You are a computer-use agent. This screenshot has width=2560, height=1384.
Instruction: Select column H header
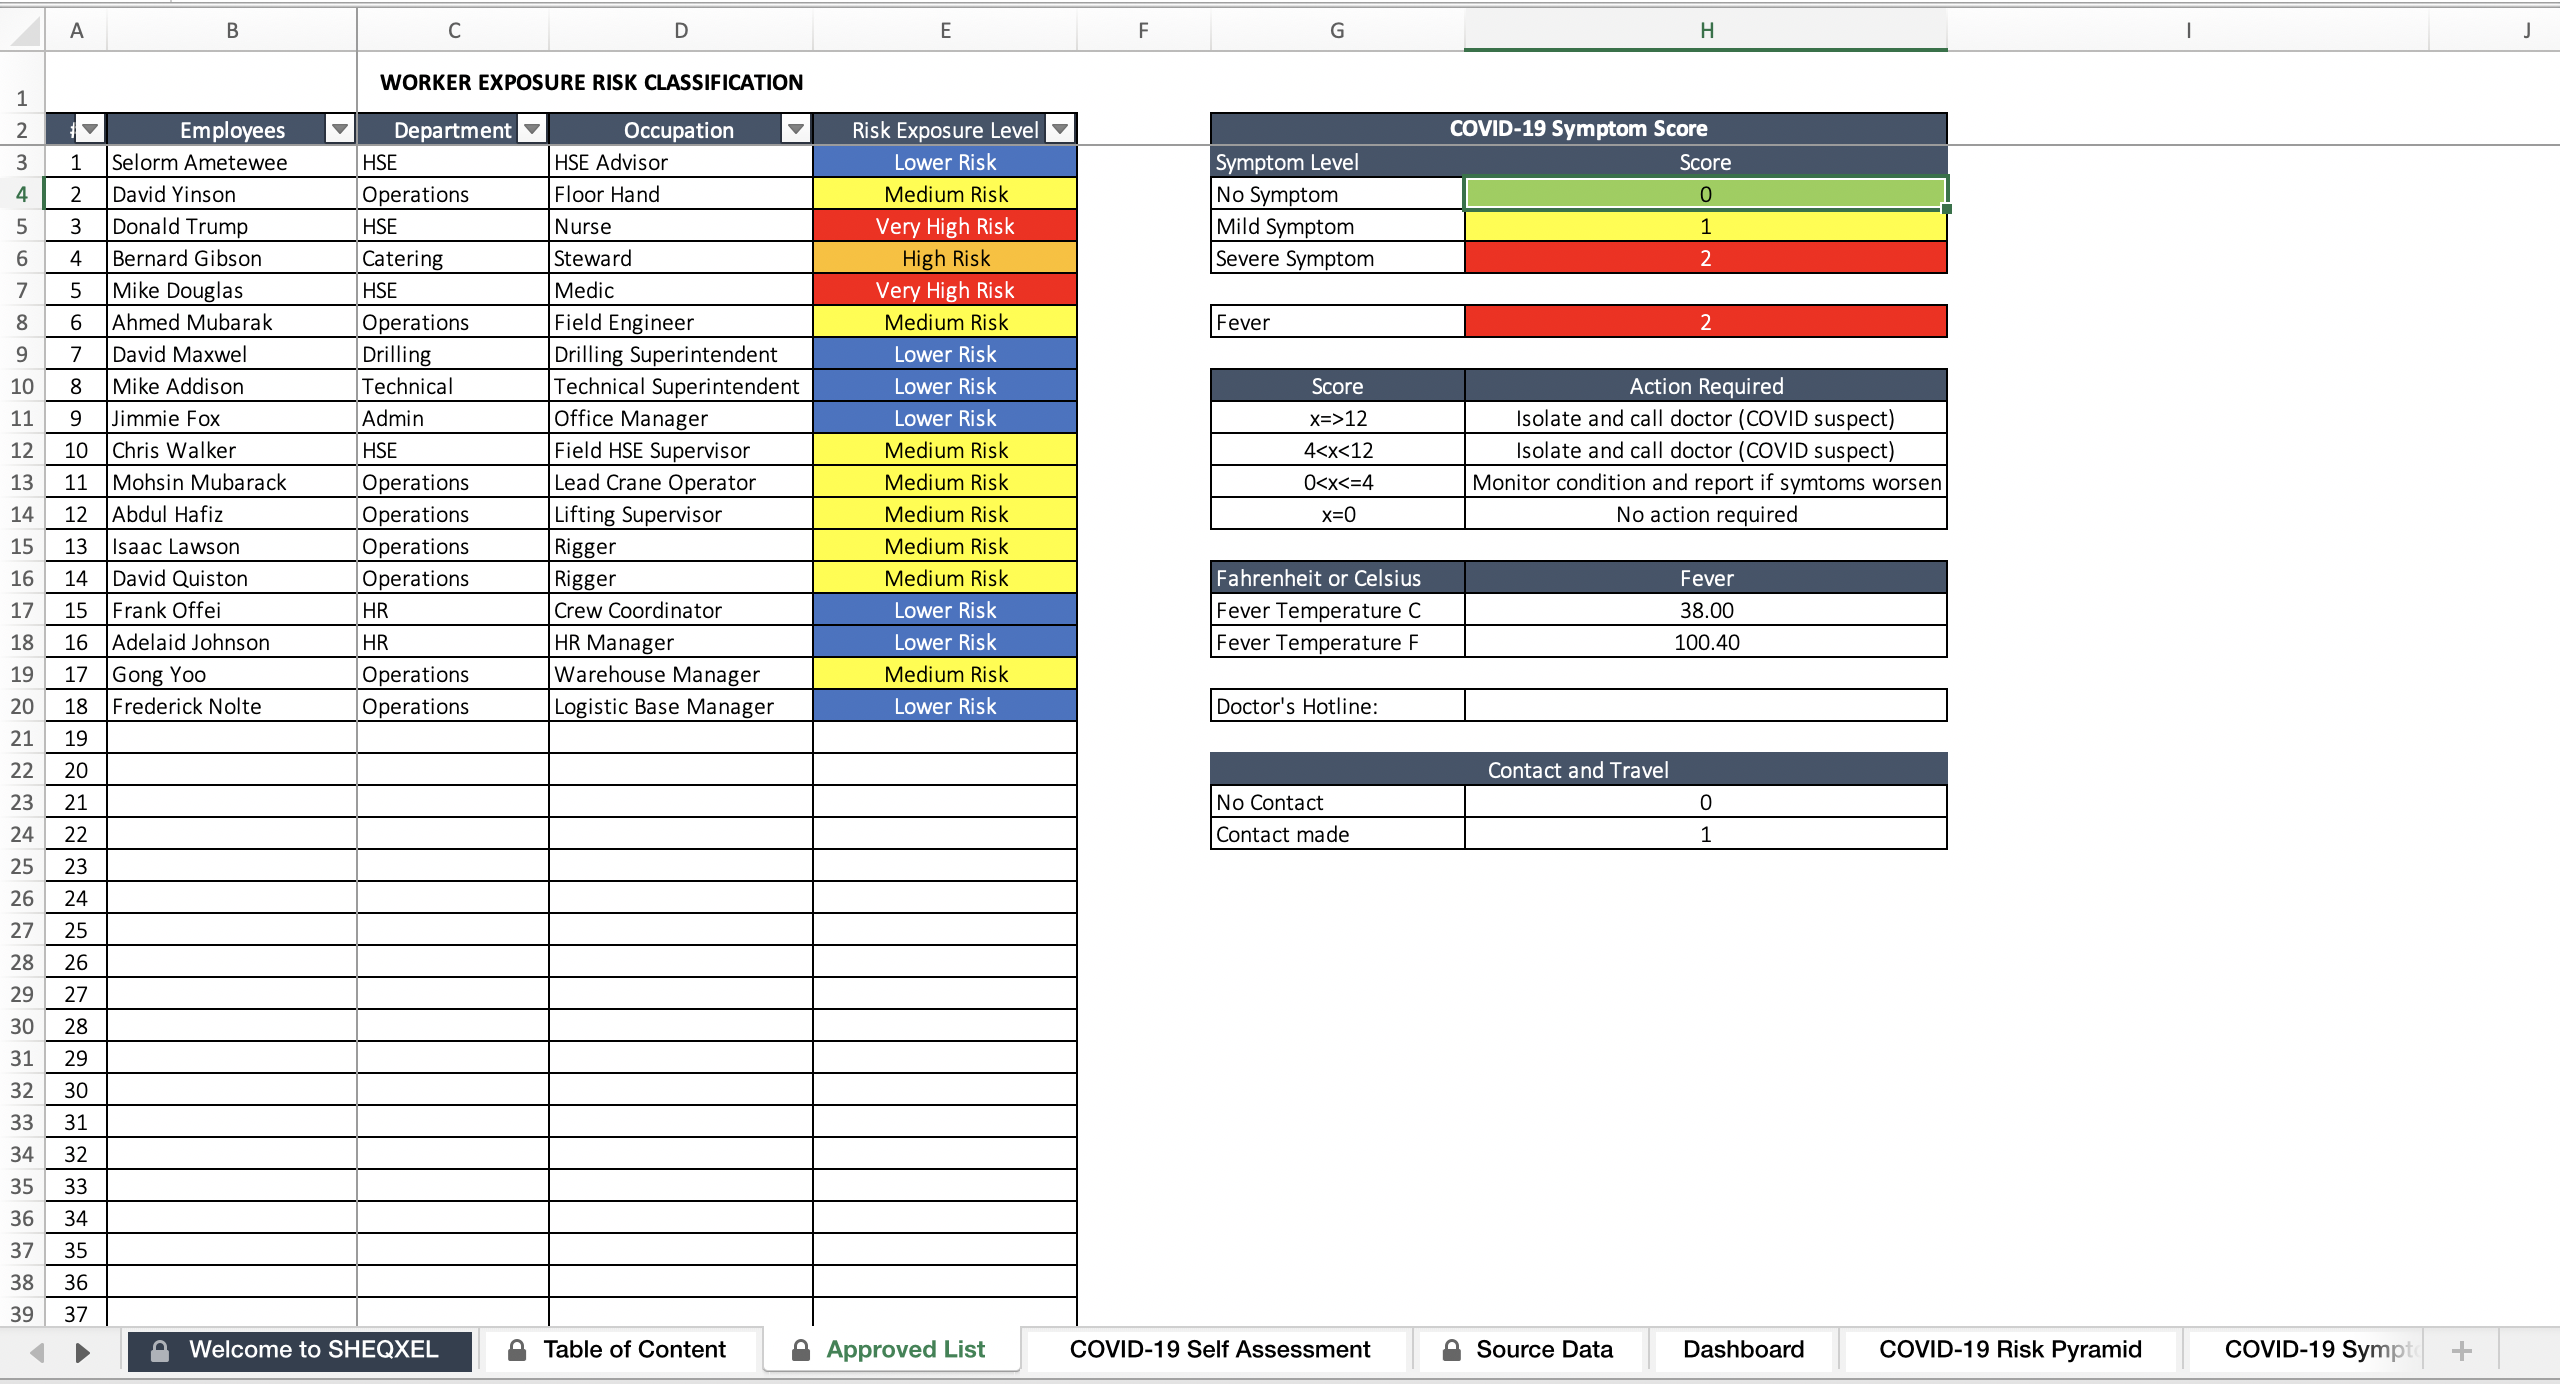(1706, 31)
